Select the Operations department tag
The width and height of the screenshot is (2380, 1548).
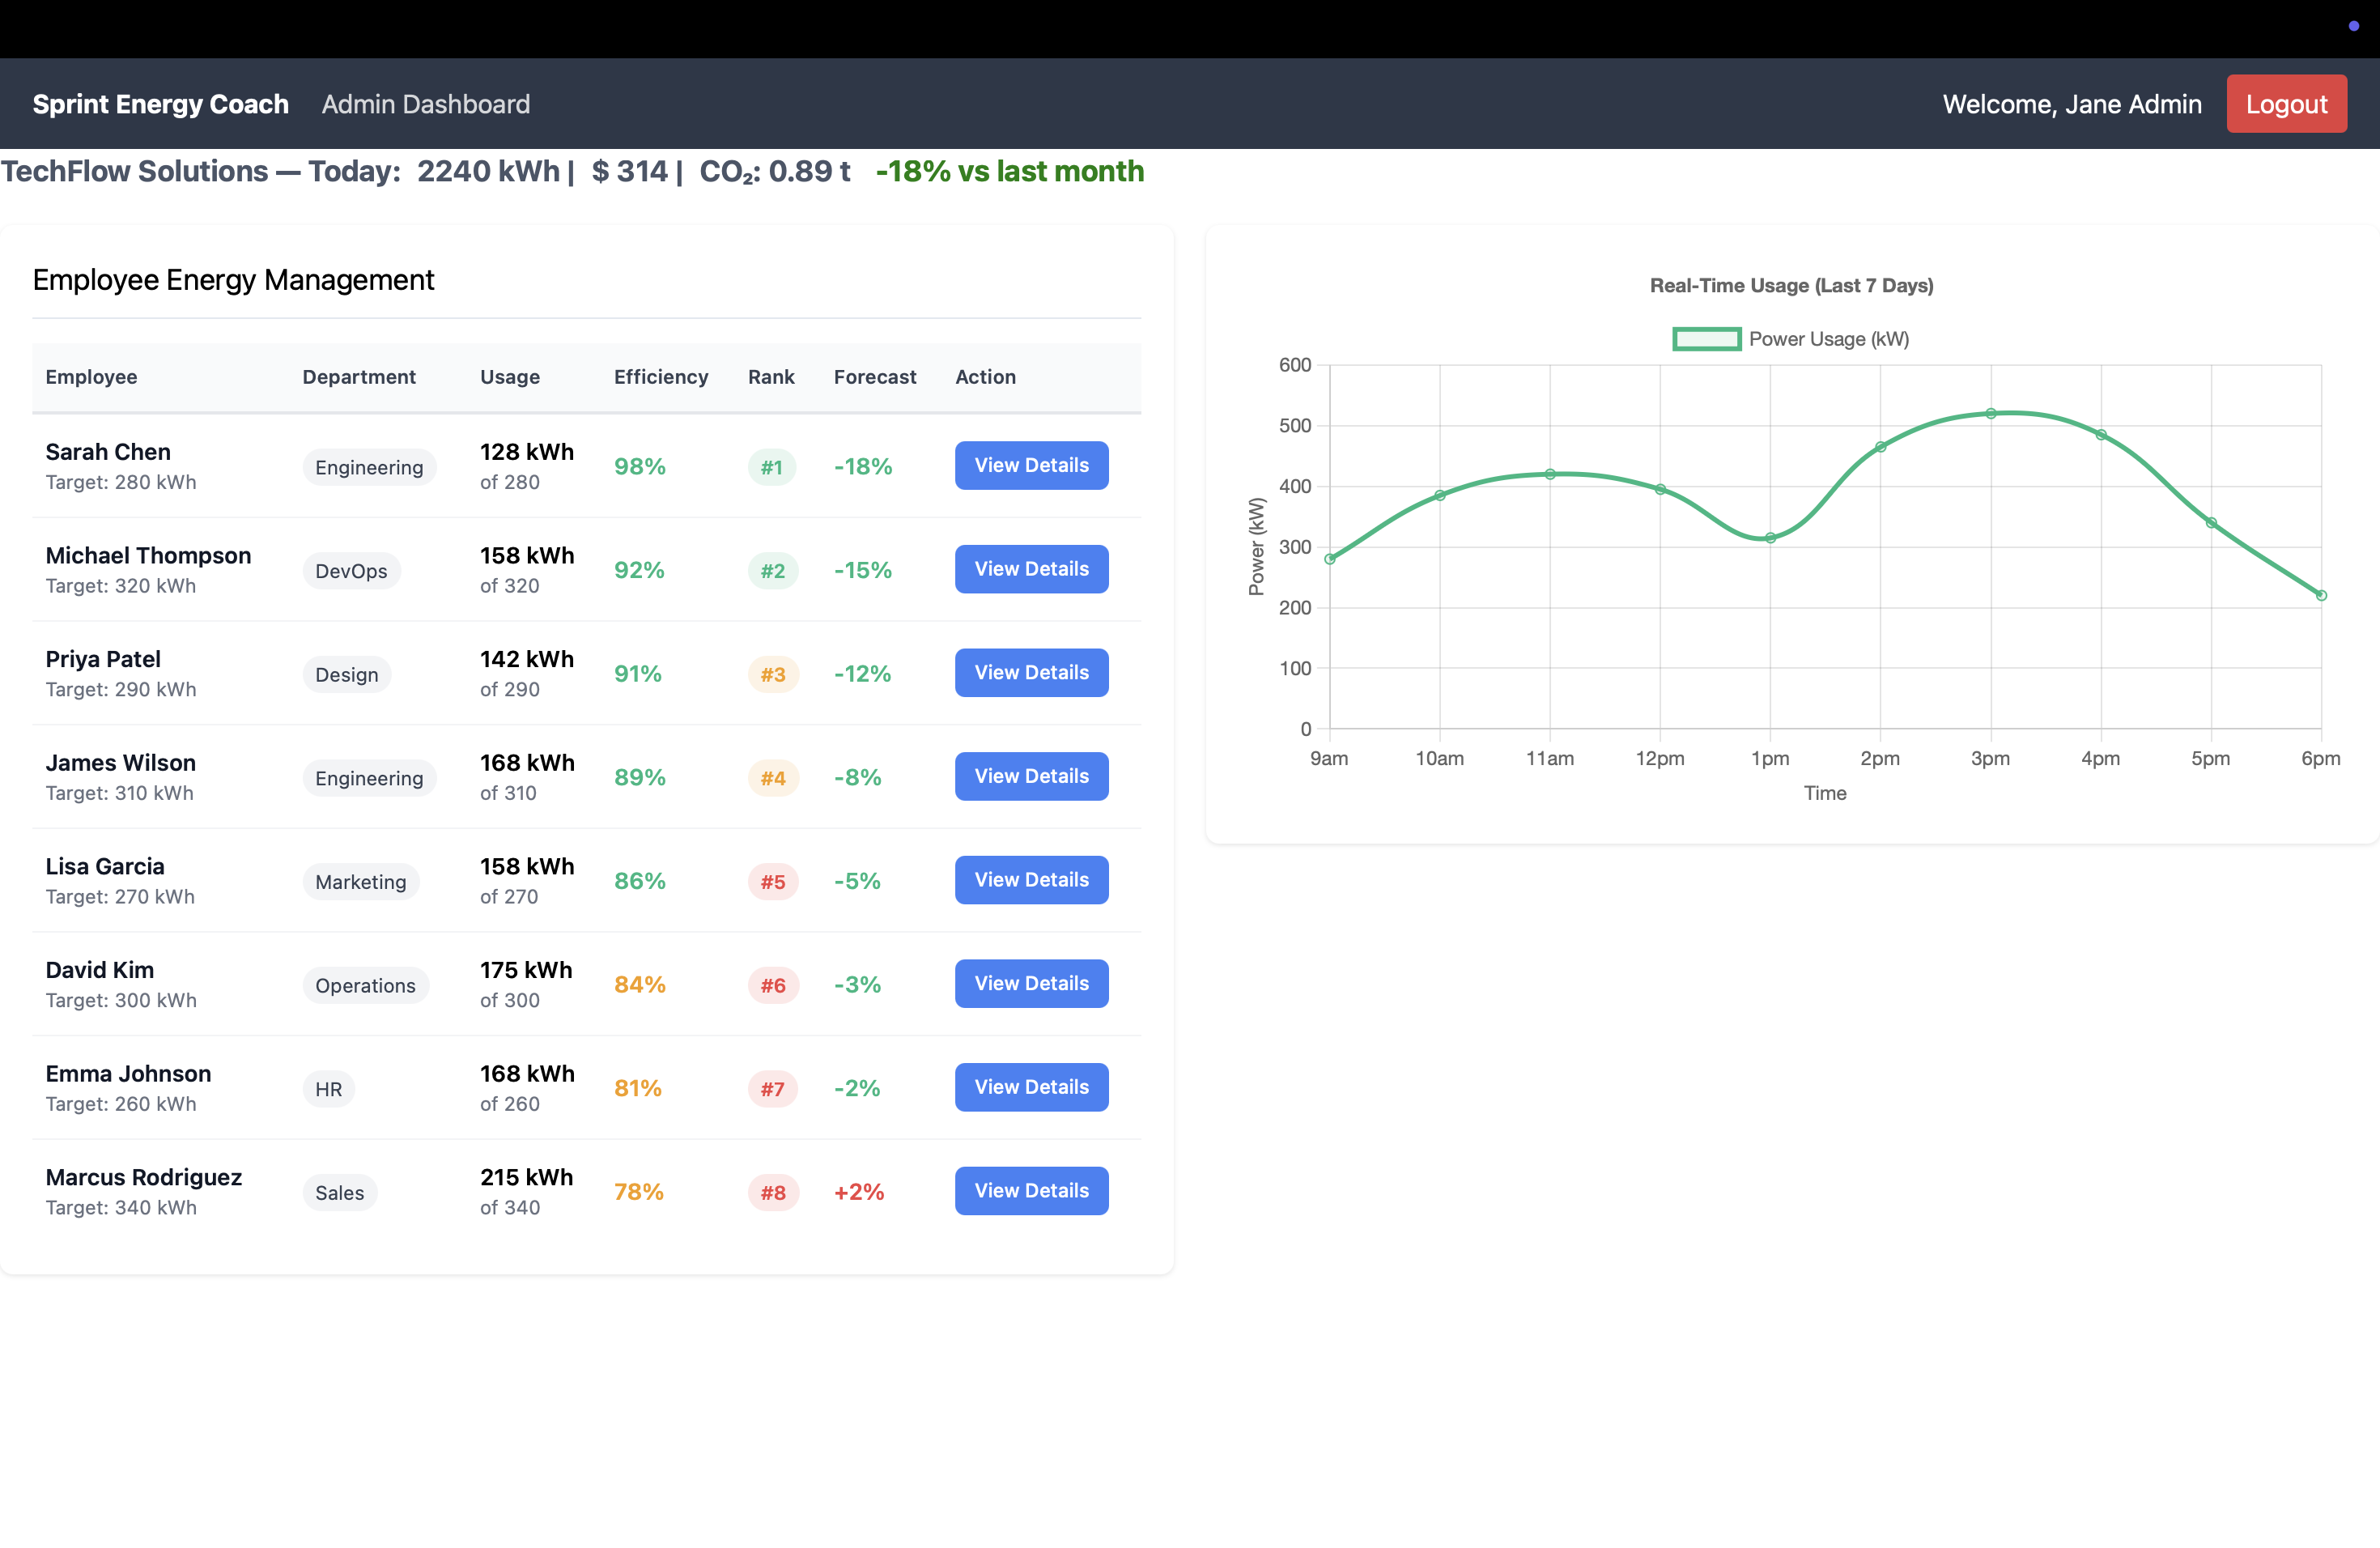pyautogui.click(x=365, y=986)
